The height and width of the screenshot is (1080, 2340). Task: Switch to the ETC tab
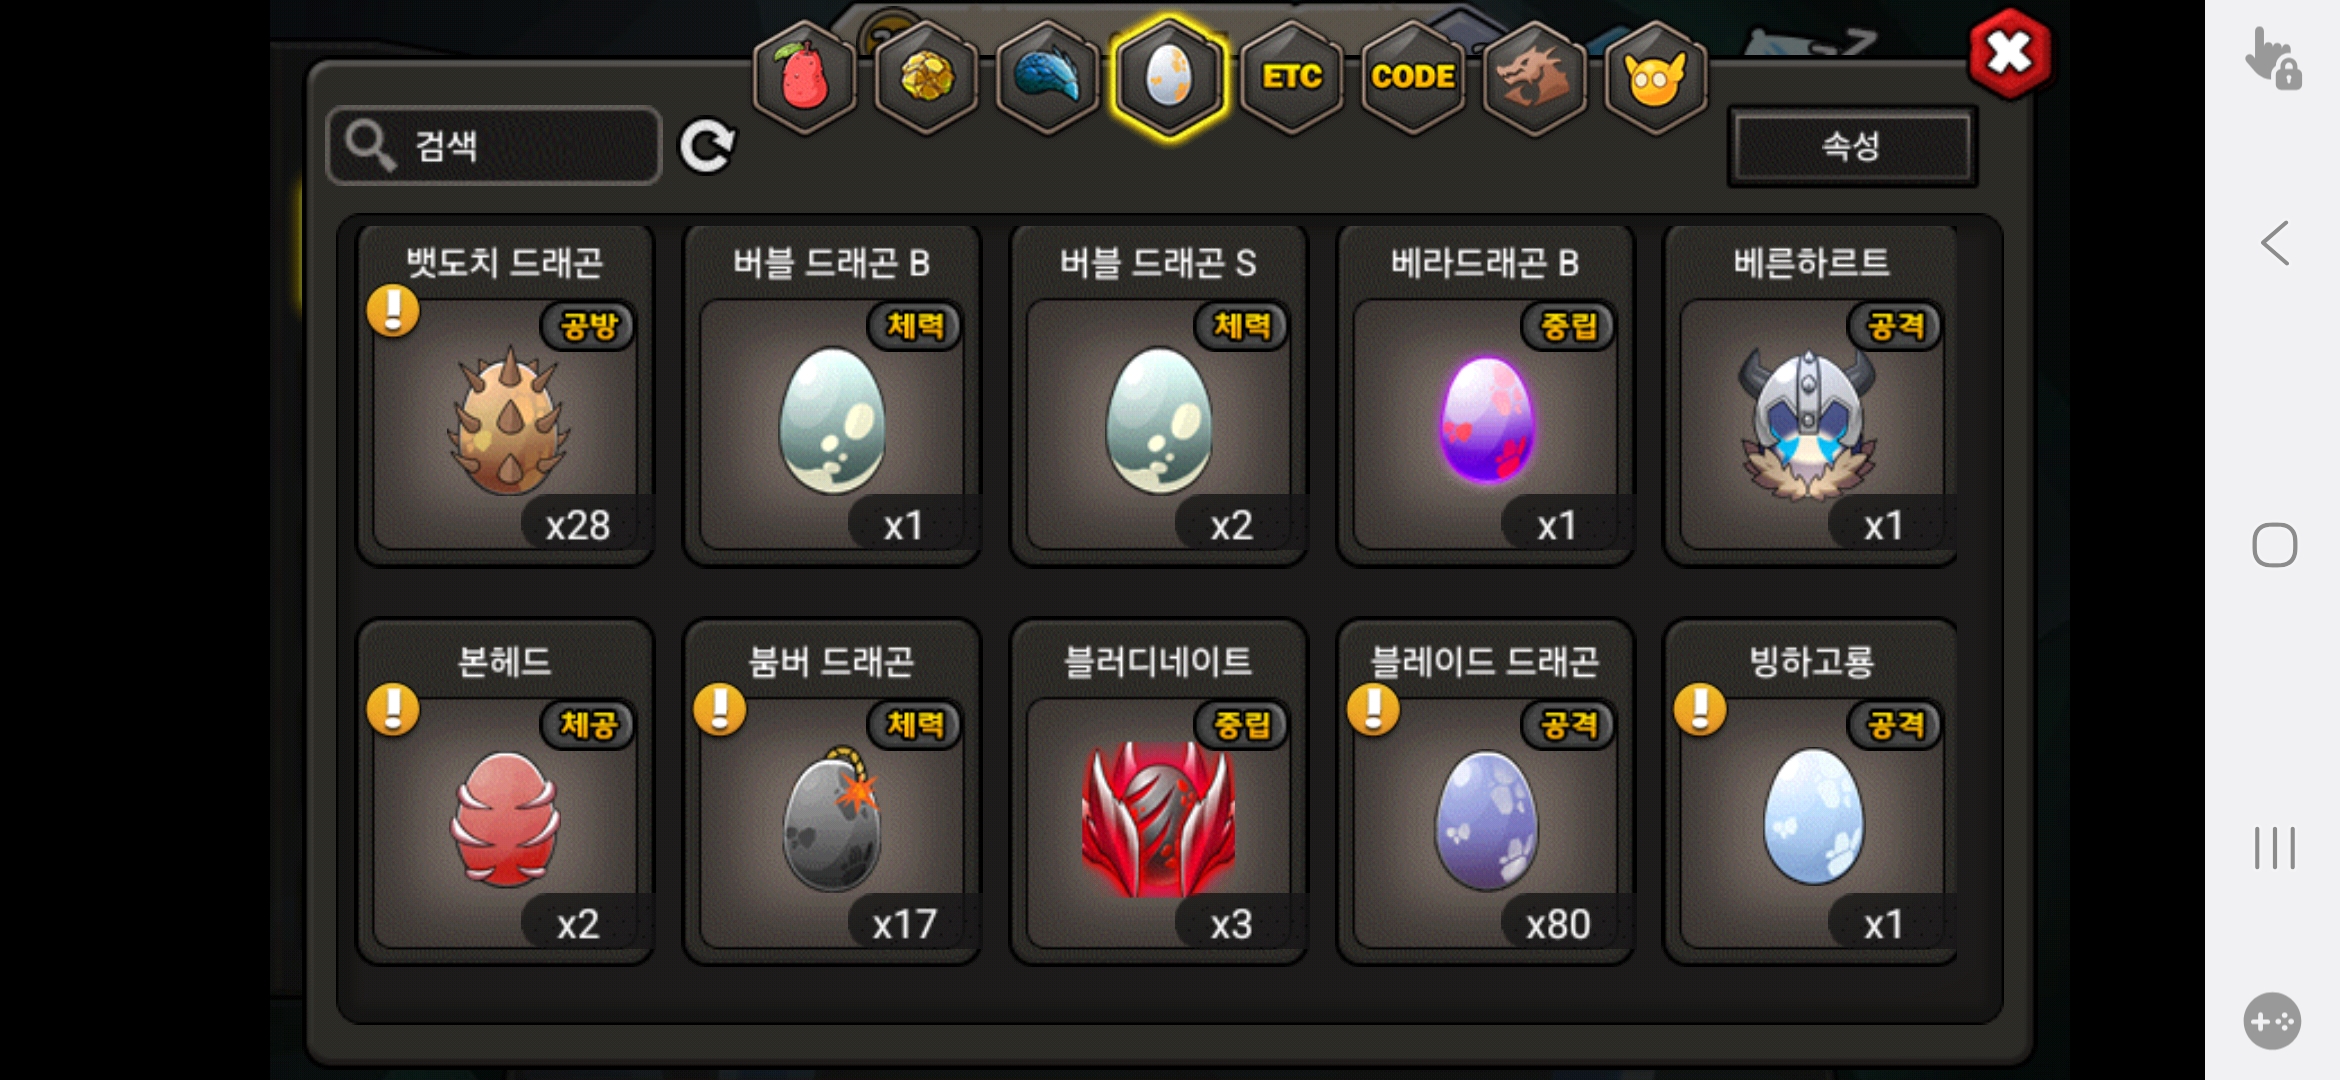pos(1291,77)
